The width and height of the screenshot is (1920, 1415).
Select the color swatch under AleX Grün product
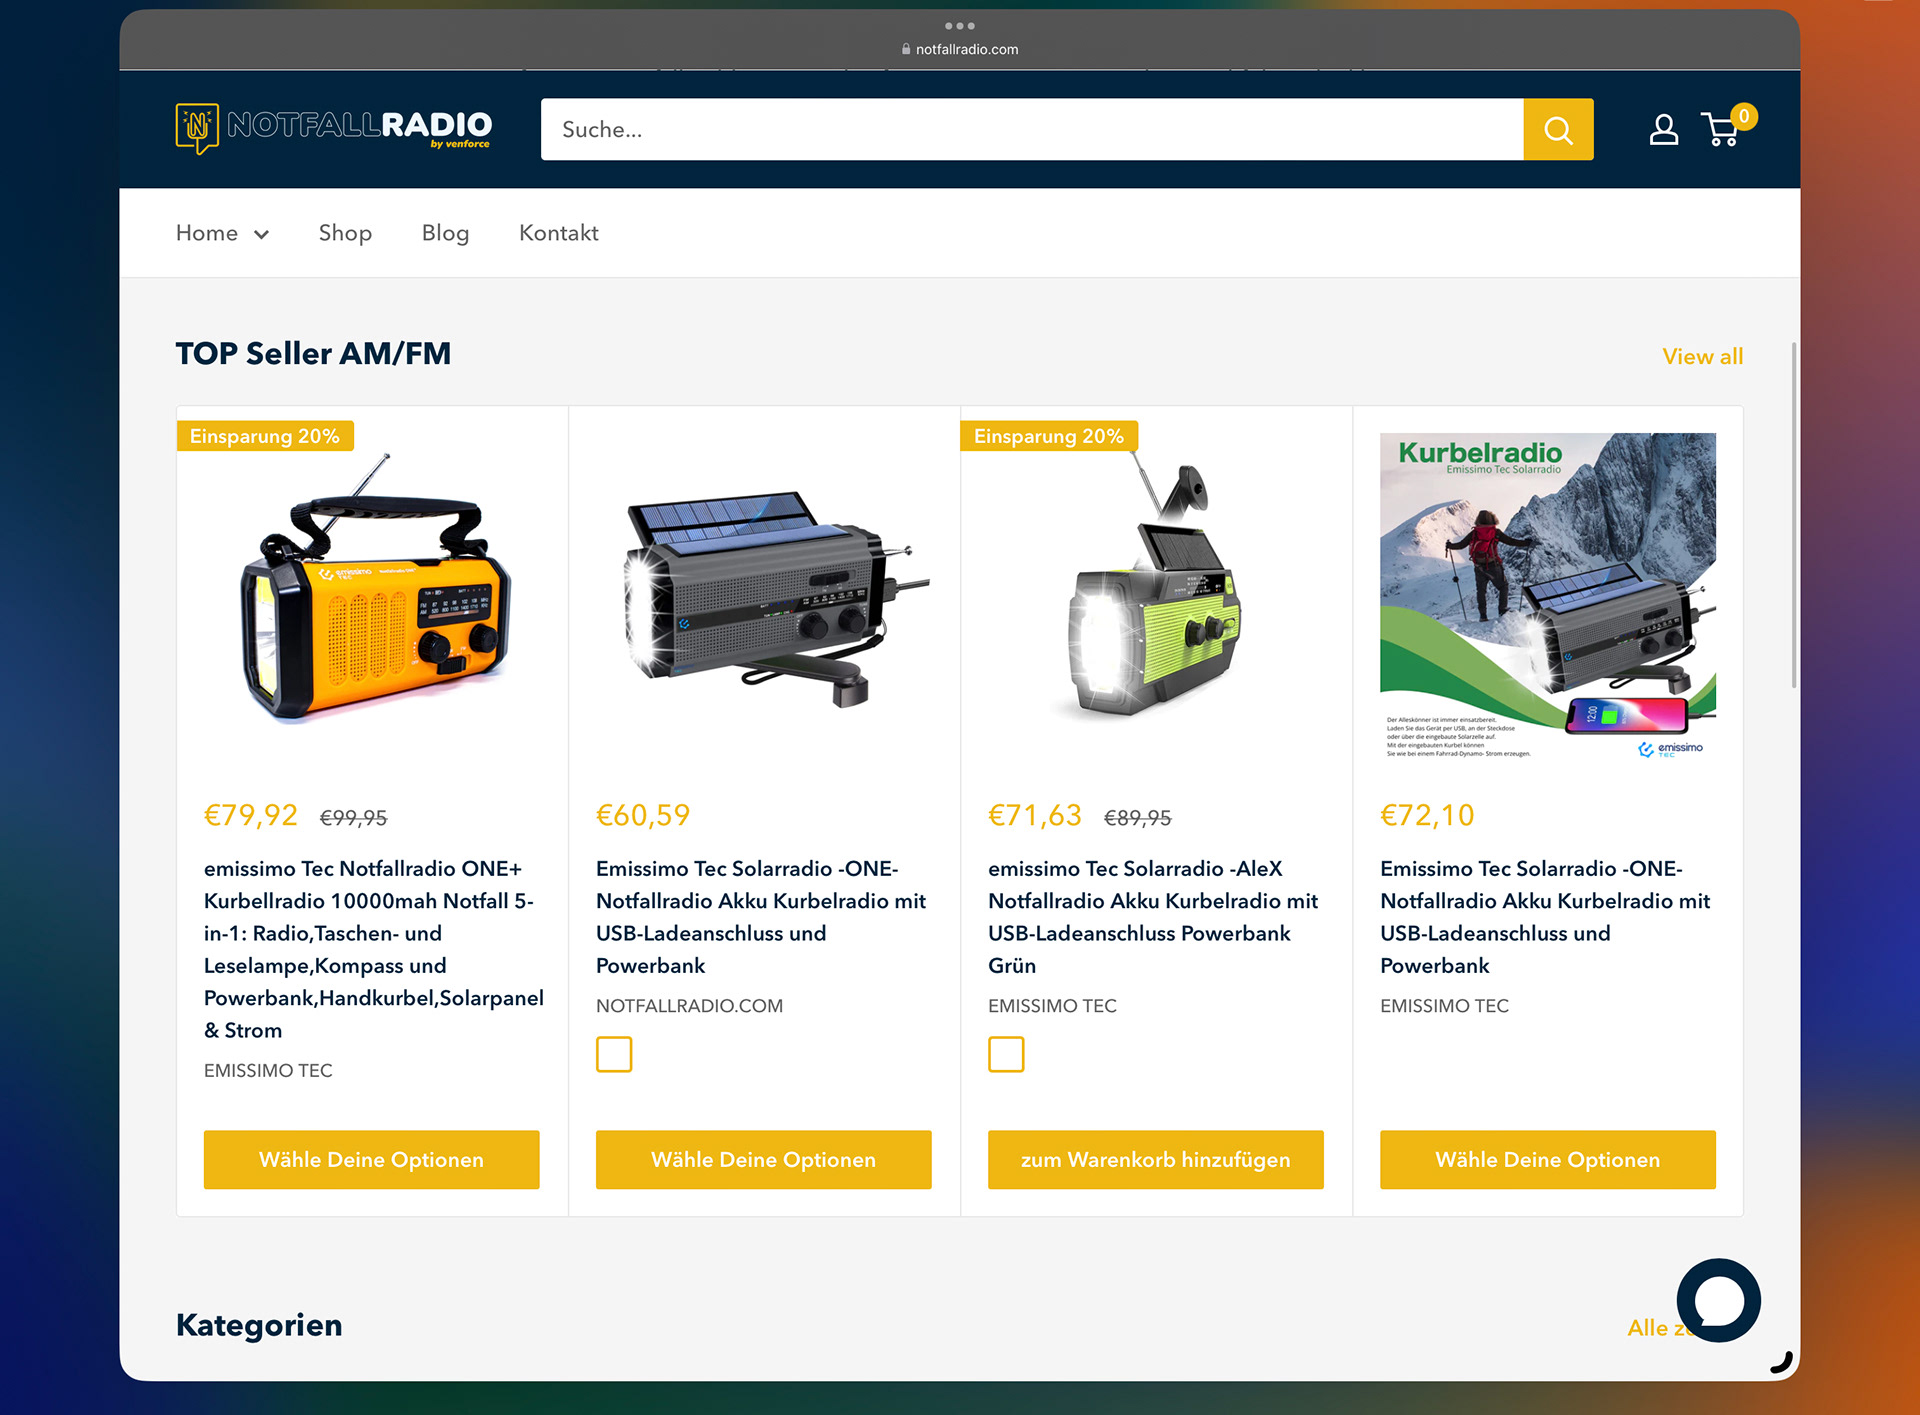[1006, 1054]
